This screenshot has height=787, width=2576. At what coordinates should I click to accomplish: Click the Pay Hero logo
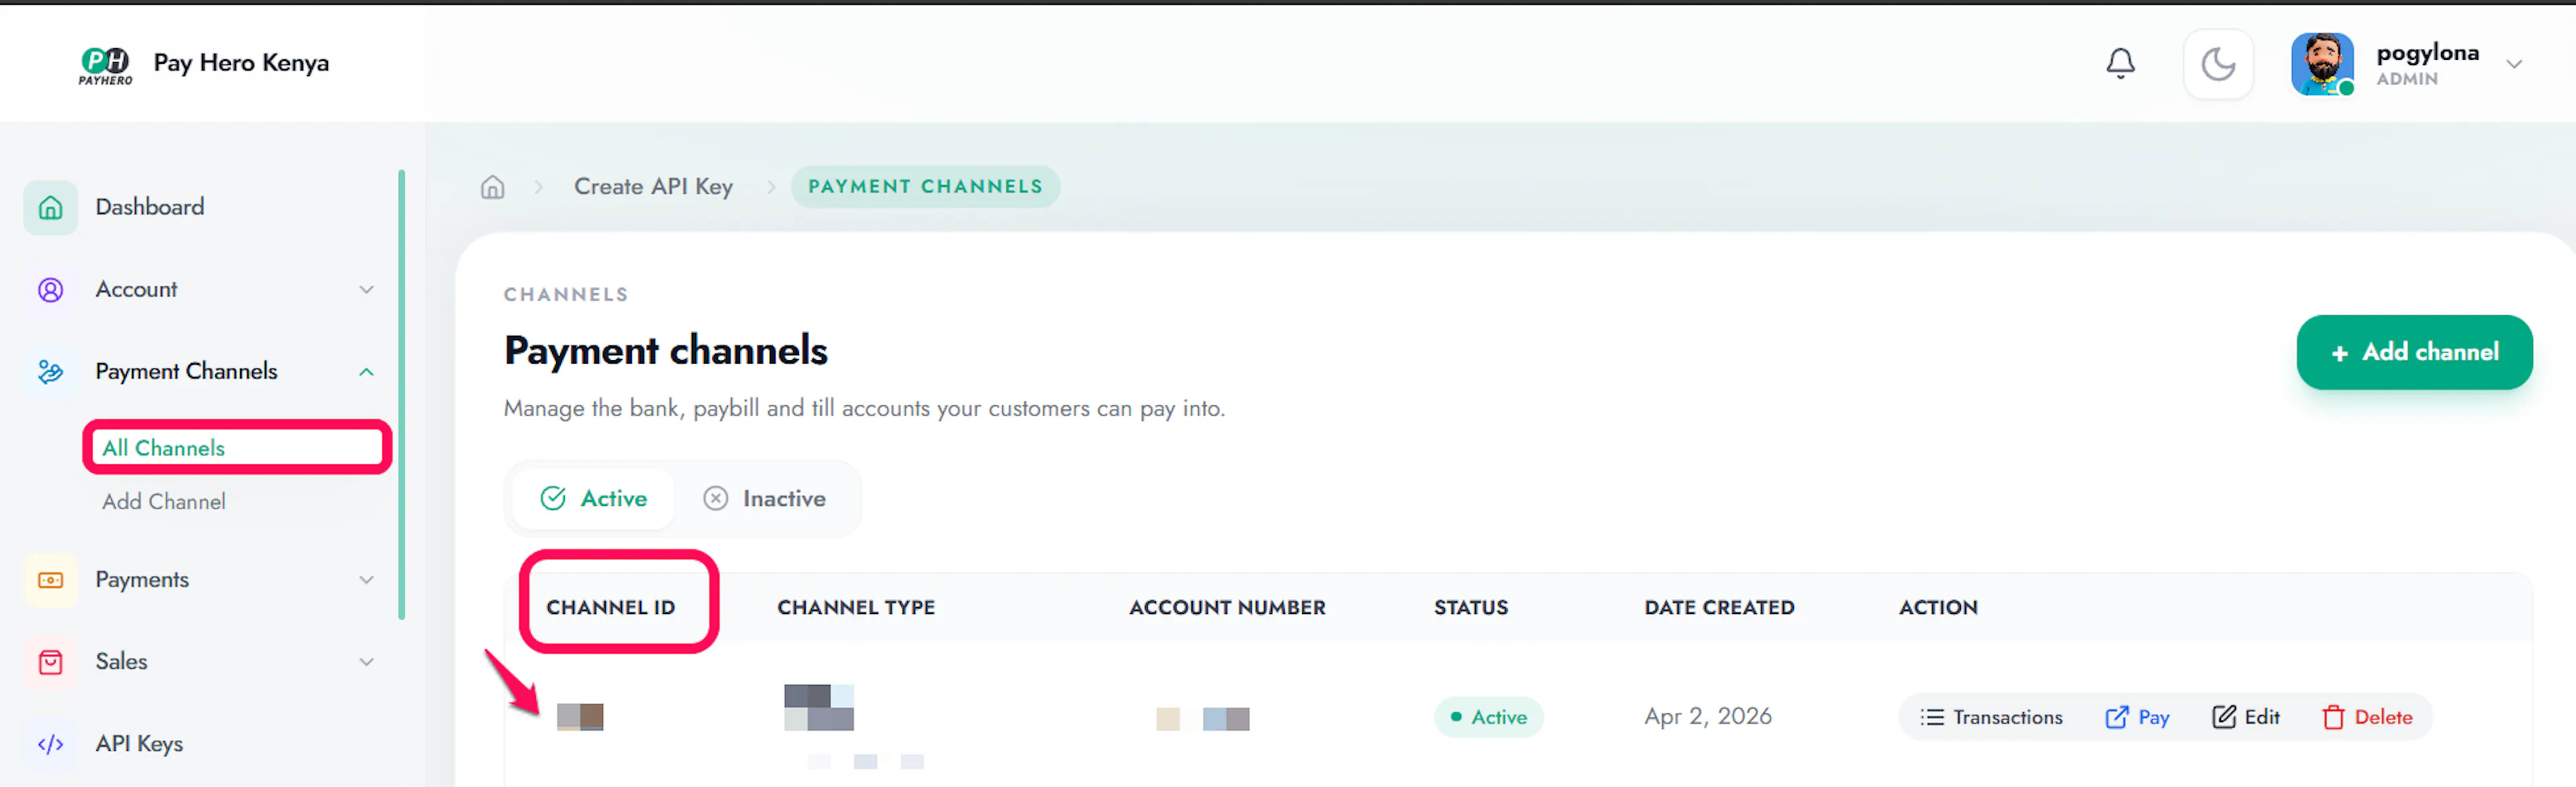pos(105,65)
